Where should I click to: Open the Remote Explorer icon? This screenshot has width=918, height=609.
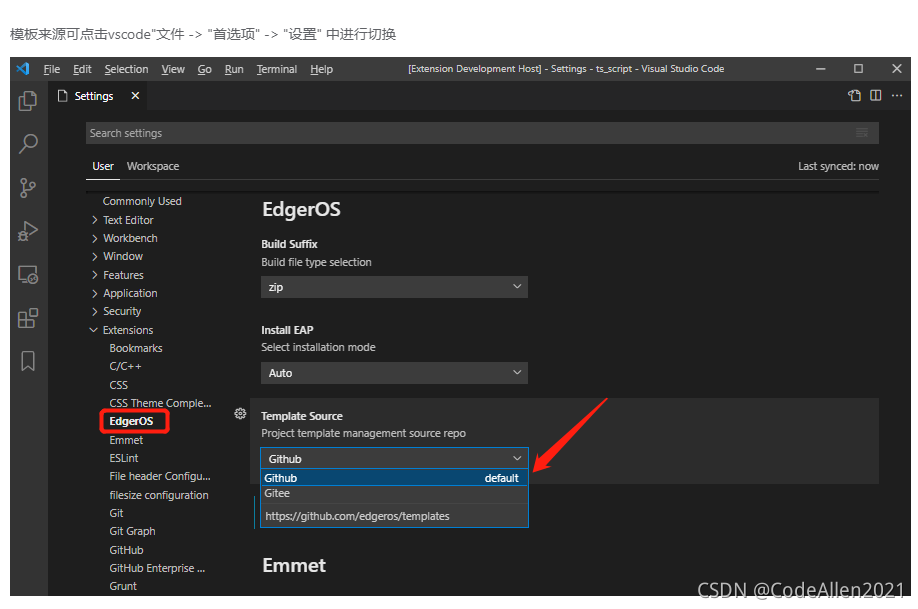28,275
